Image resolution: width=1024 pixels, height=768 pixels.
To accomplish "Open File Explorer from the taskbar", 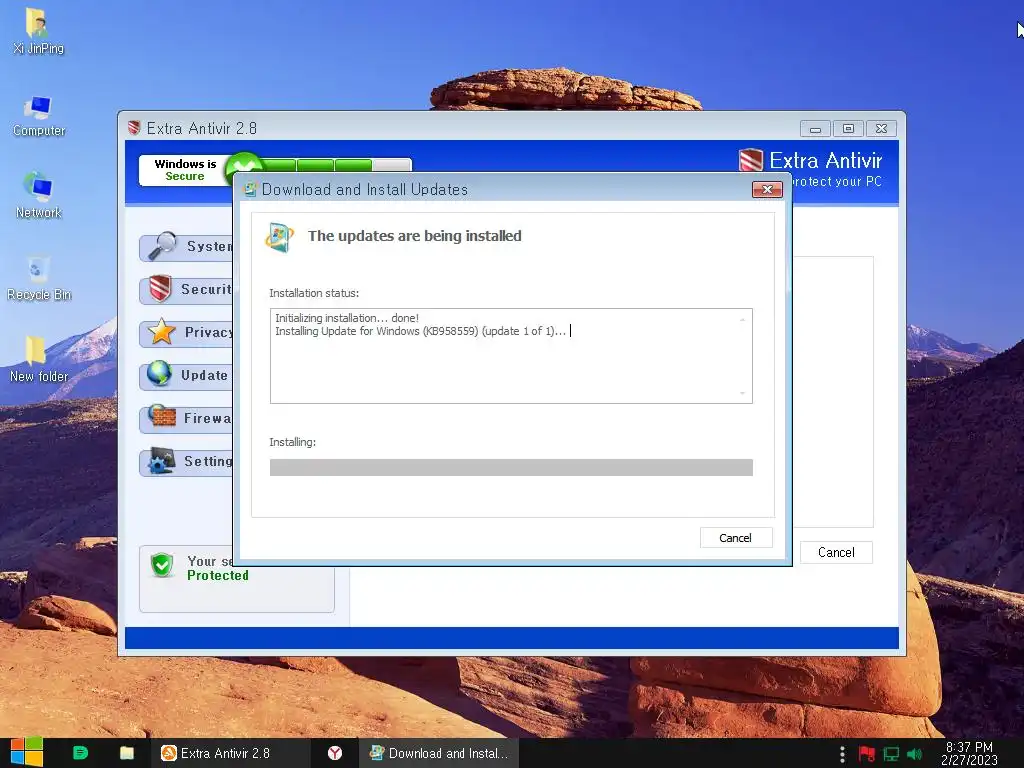I will [127, 753].
